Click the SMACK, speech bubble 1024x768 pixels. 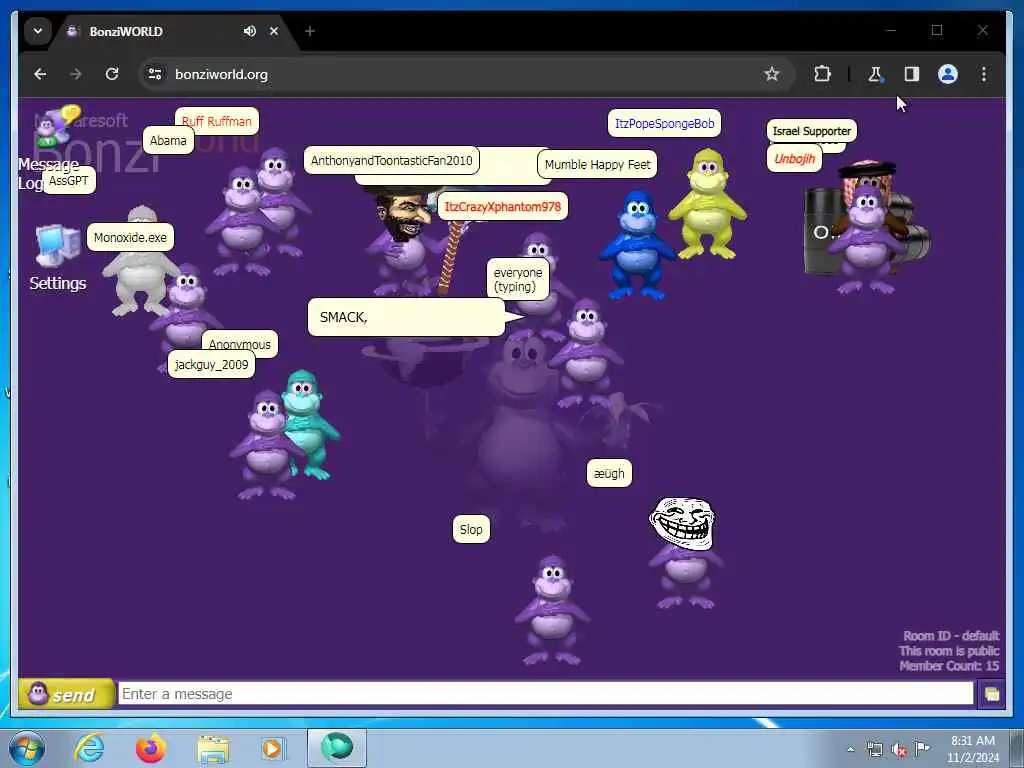(406, 317)
